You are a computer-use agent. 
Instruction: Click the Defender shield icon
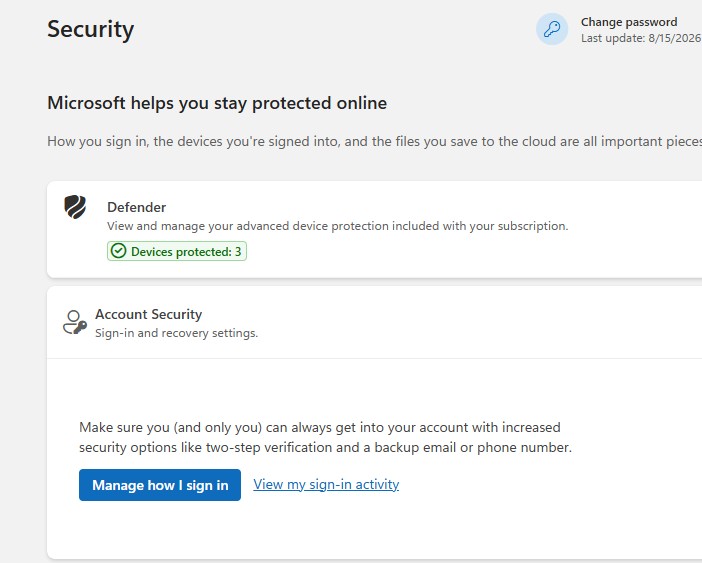pyautogui.click(x=75, y=207)
